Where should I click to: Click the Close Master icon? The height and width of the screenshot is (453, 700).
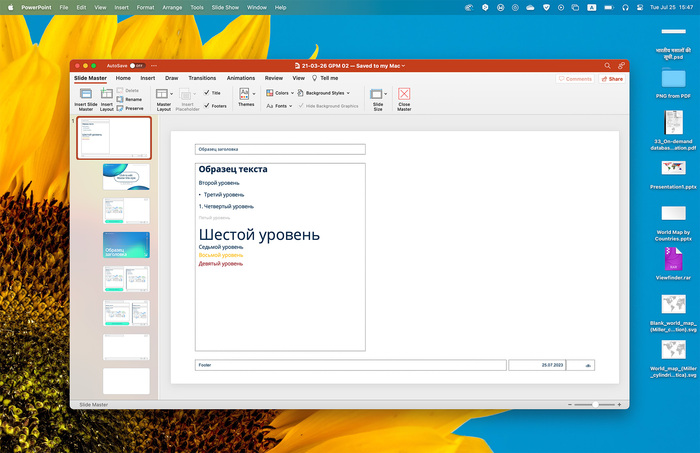pyautogui.click(x=404, y=94)
